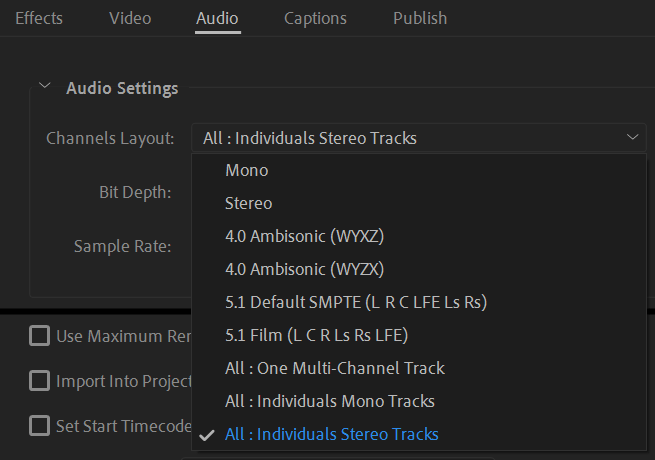The width and height of the screenshot is (655, 460).
Task: Open the Publish tab
Action: (420, 18)
